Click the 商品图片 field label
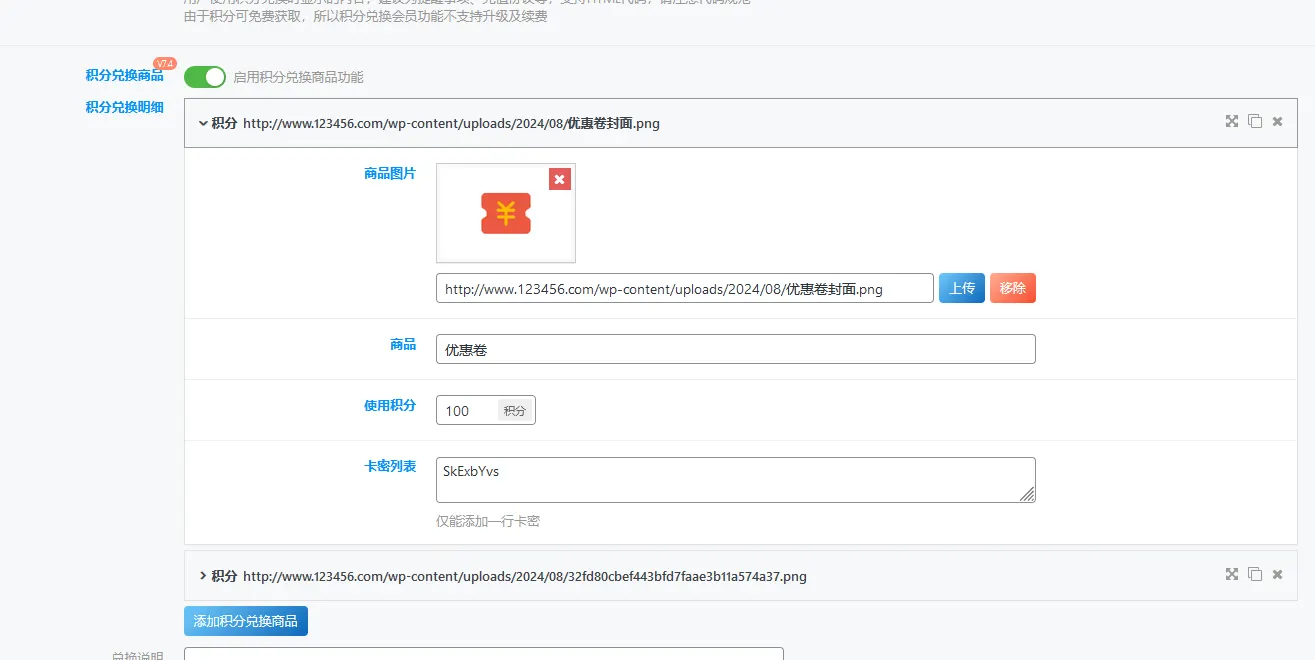1315x660 pixels. pyautogui.click(x=390, y=173)
